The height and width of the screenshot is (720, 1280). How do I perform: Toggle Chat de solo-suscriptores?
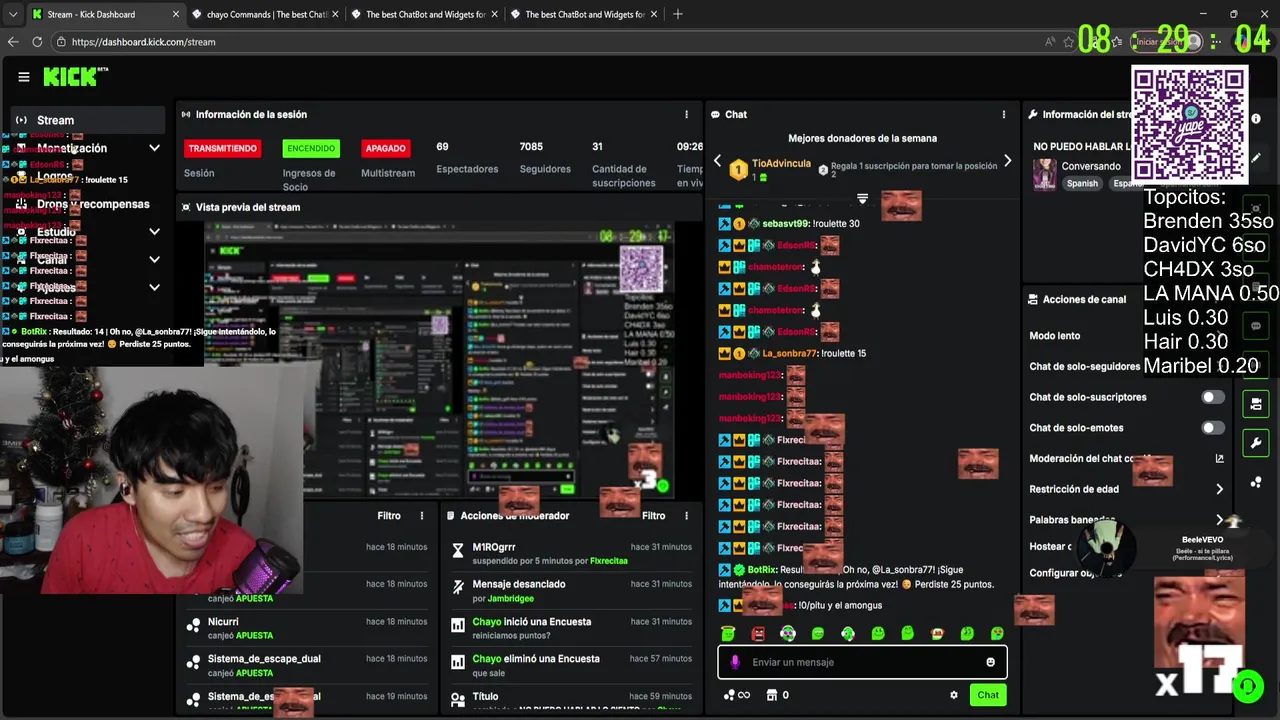[1212, 397]
